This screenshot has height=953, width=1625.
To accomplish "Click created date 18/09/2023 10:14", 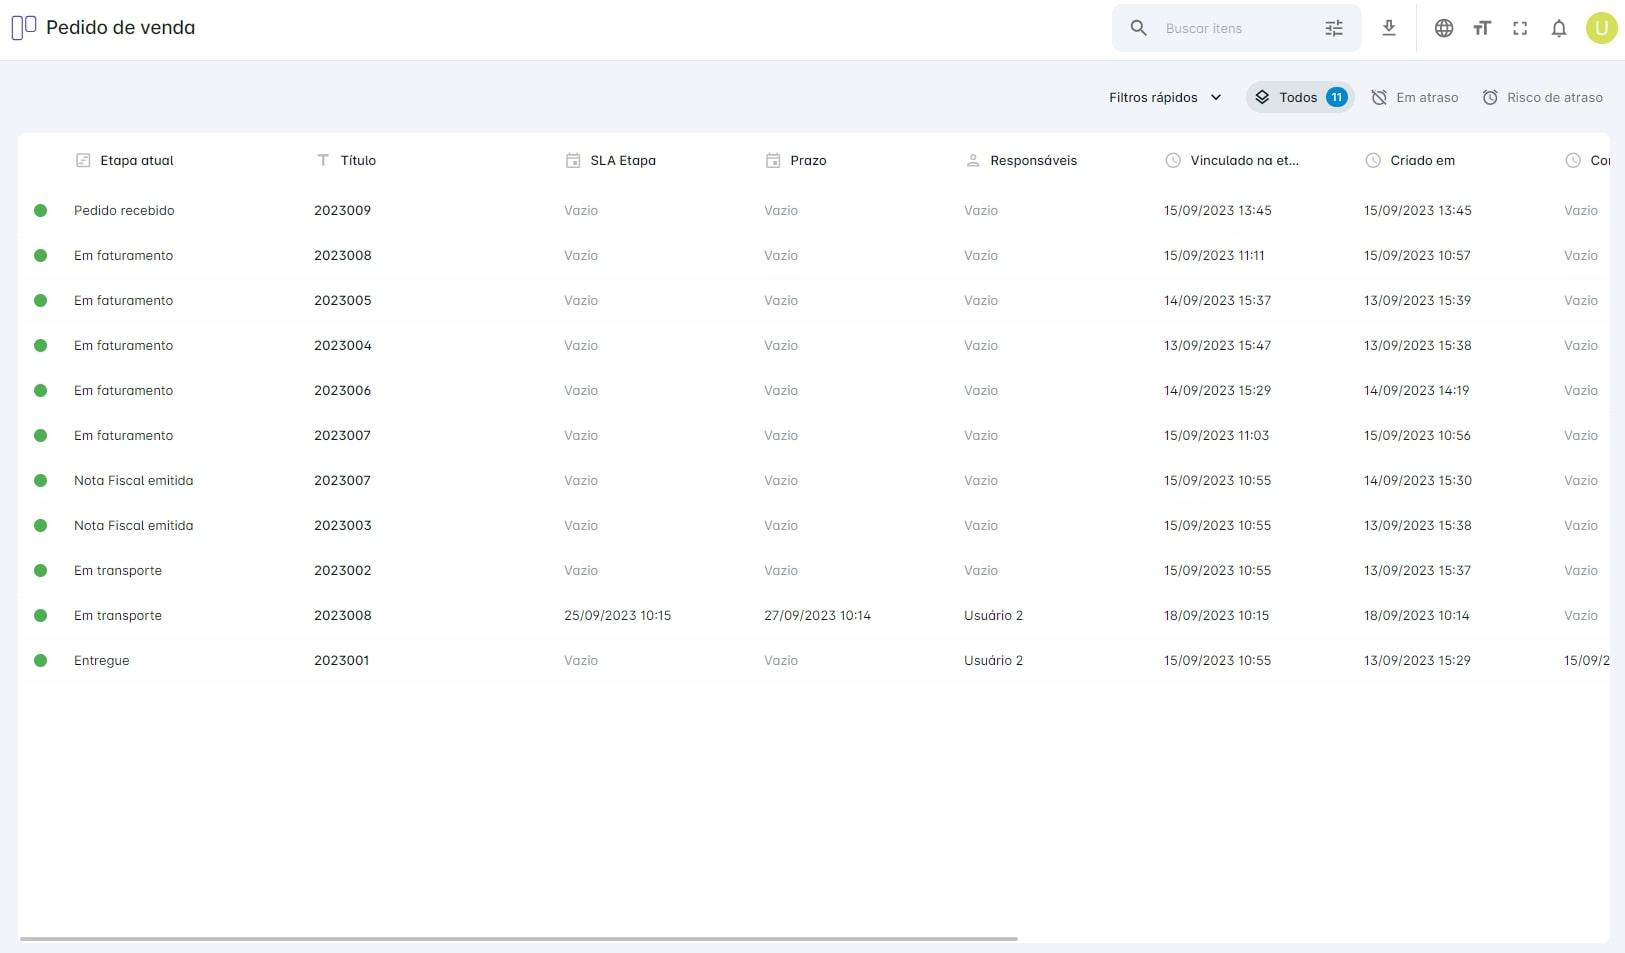I will pos(1416,615).
